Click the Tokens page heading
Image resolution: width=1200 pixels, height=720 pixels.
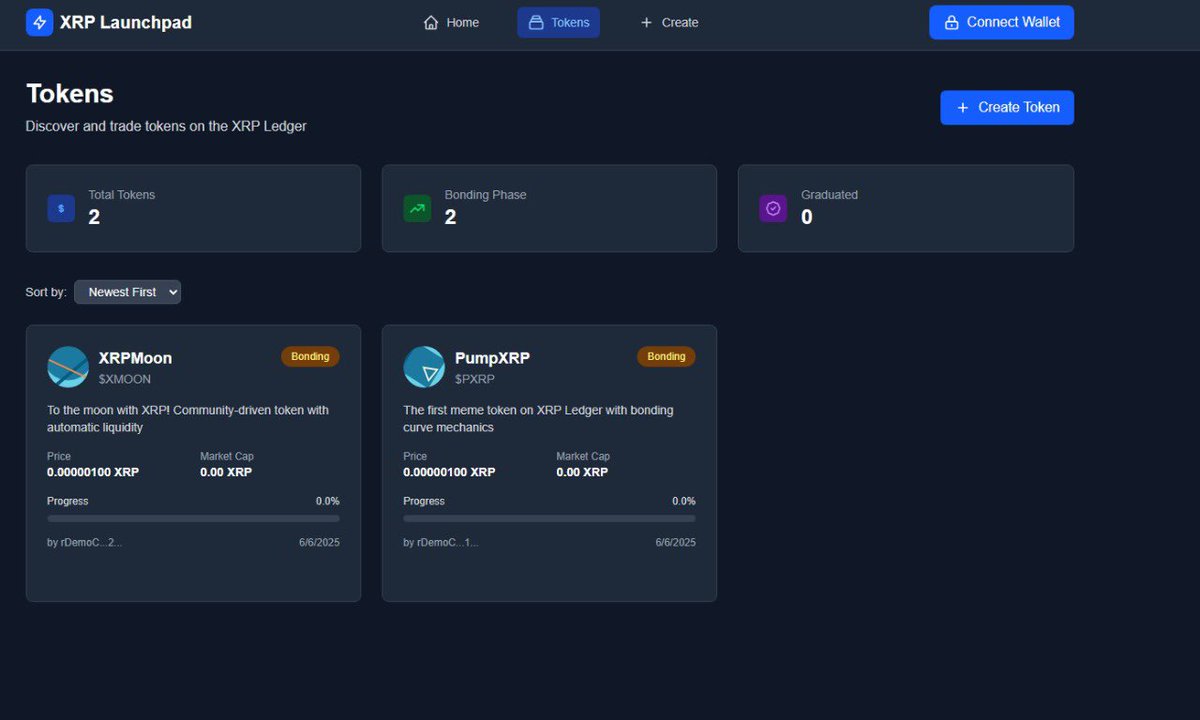[x=70, y=94]
